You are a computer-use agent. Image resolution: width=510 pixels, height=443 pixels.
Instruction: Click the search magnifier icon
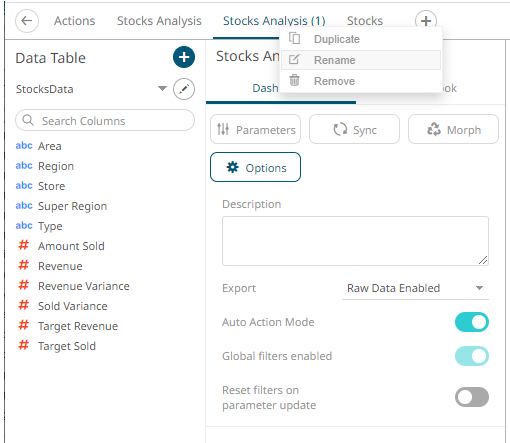(28, 120)
